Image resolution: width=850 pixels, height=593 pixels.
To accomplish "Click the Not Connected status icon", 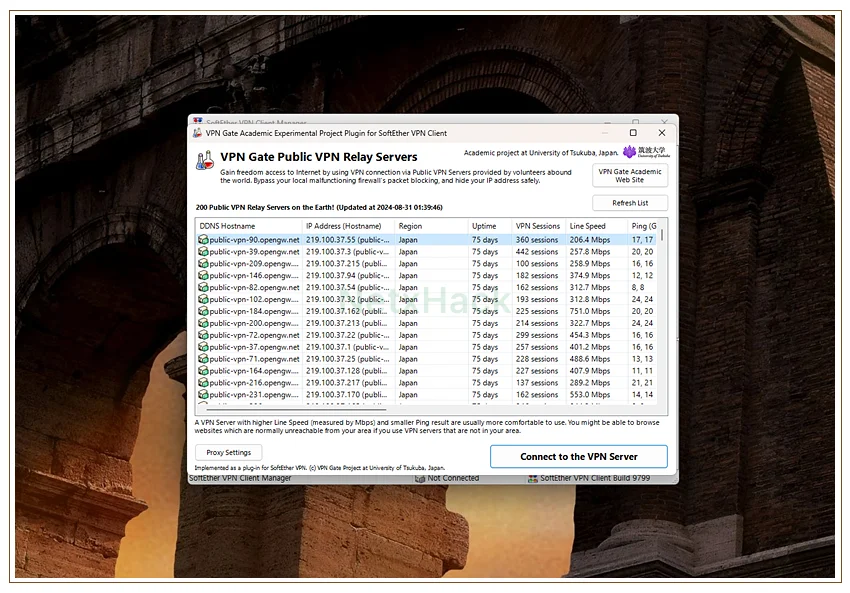I will [x=420, y=478].
